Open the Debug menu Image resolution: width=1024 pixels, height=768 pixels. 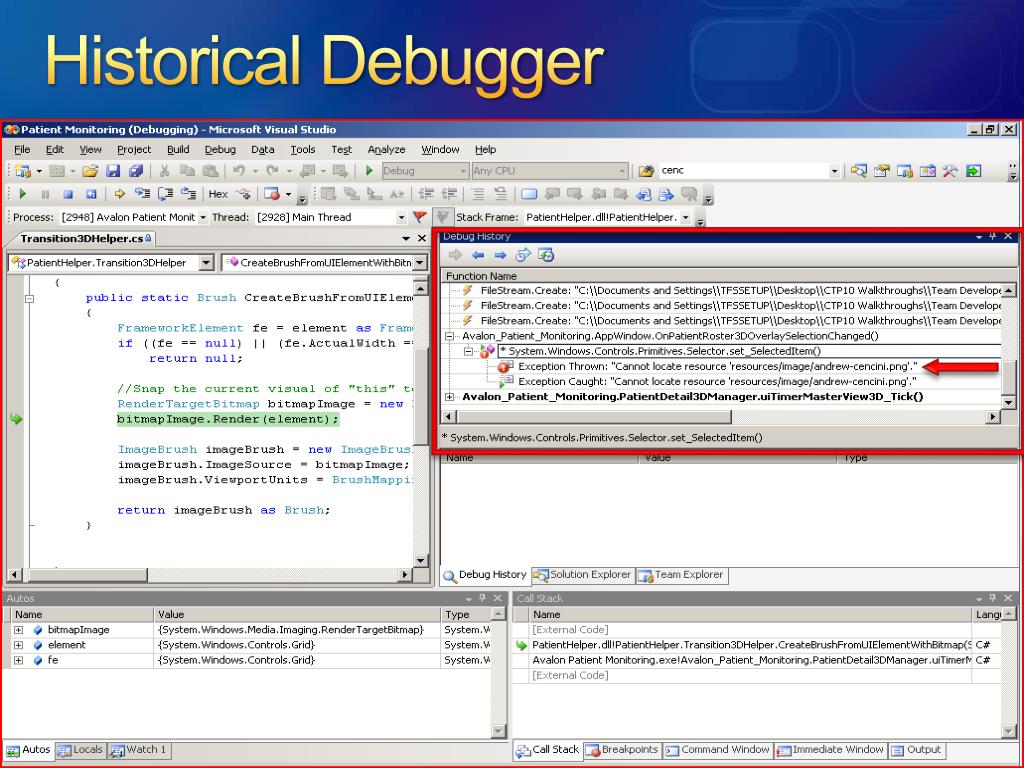pyautogui.click(x=220, y=150)
